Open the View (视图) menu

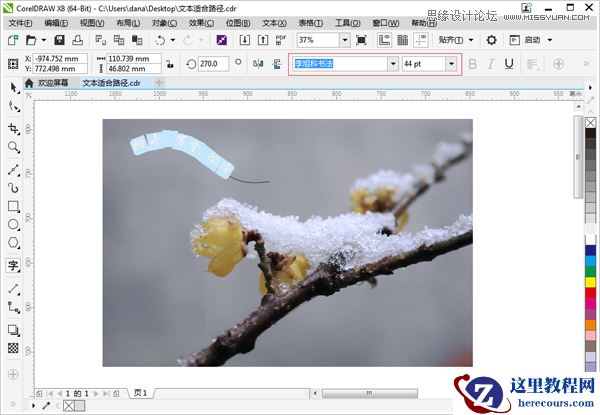tap(92, 23)
